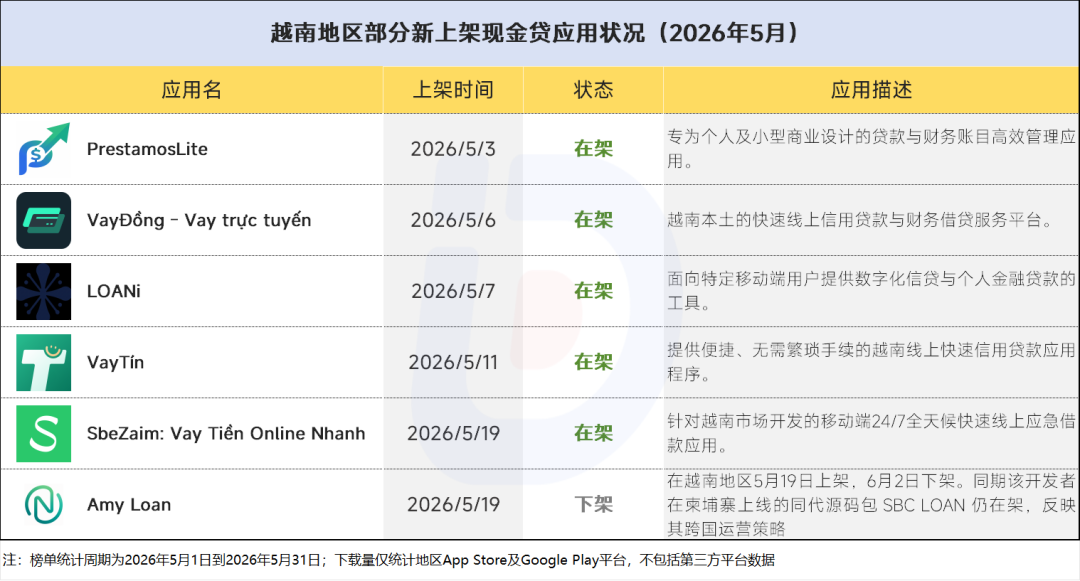Click the 状态 column header
Screen dimensions: 1080x581
click(x=593, y=89)
